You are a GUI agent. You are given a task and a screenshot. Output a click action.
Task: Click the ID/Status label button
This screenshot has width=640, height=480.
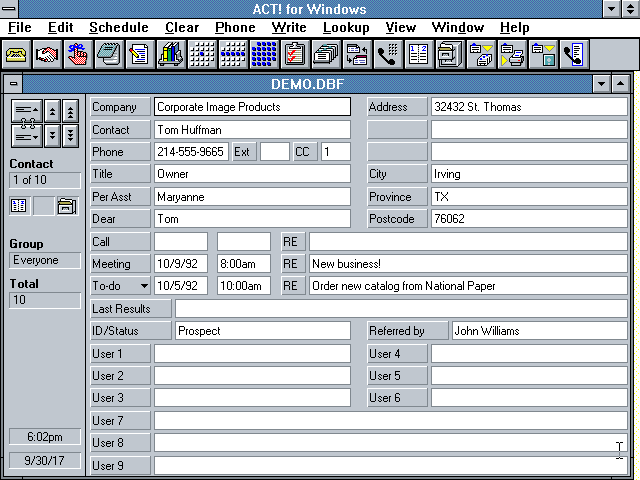[x=131, y=331]
